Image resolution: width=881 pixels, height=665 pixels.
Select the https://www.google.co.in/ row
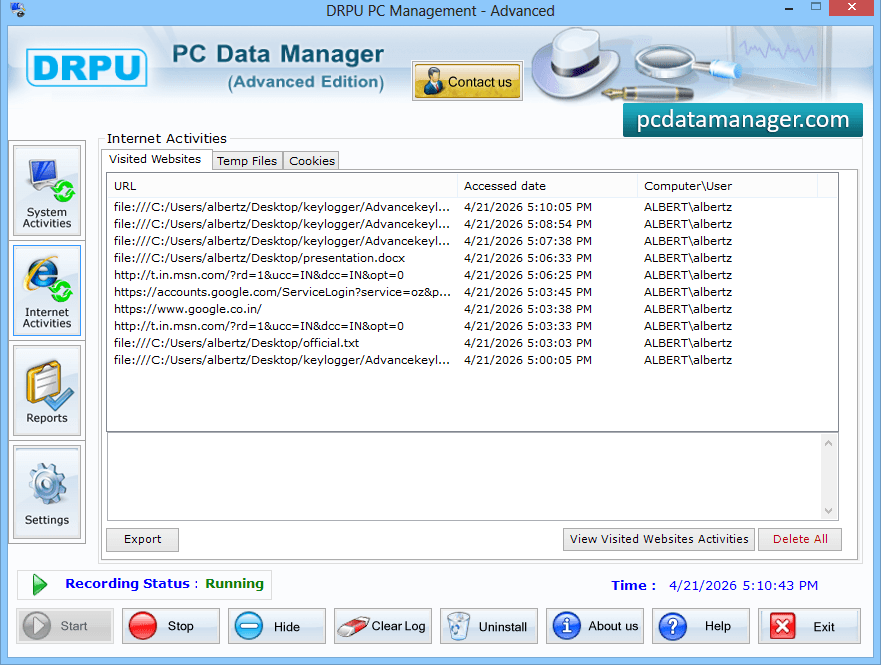pos(472,309)
